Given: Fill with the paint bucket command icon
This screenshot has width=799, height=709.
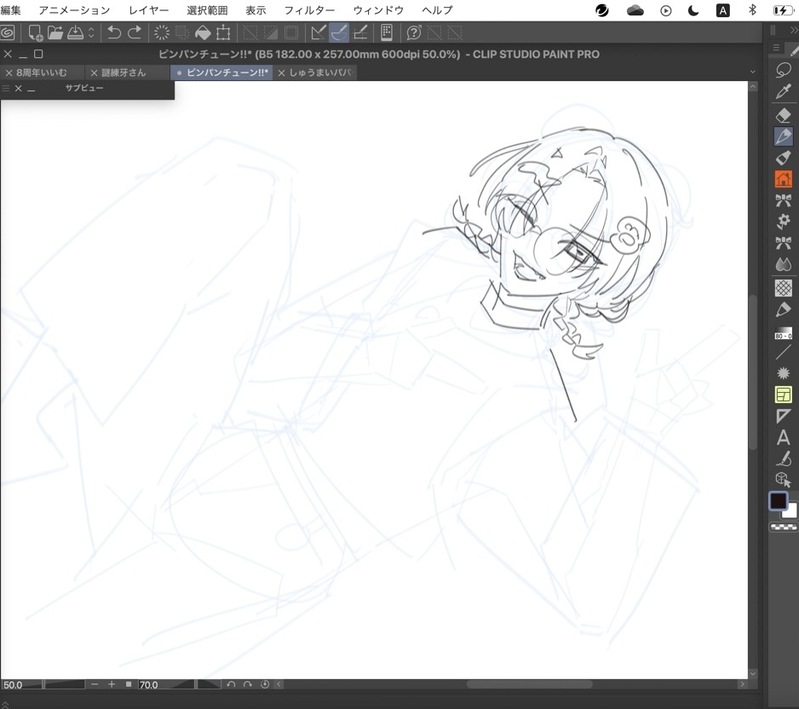Looking at the screenshot, I should [203, 33].
